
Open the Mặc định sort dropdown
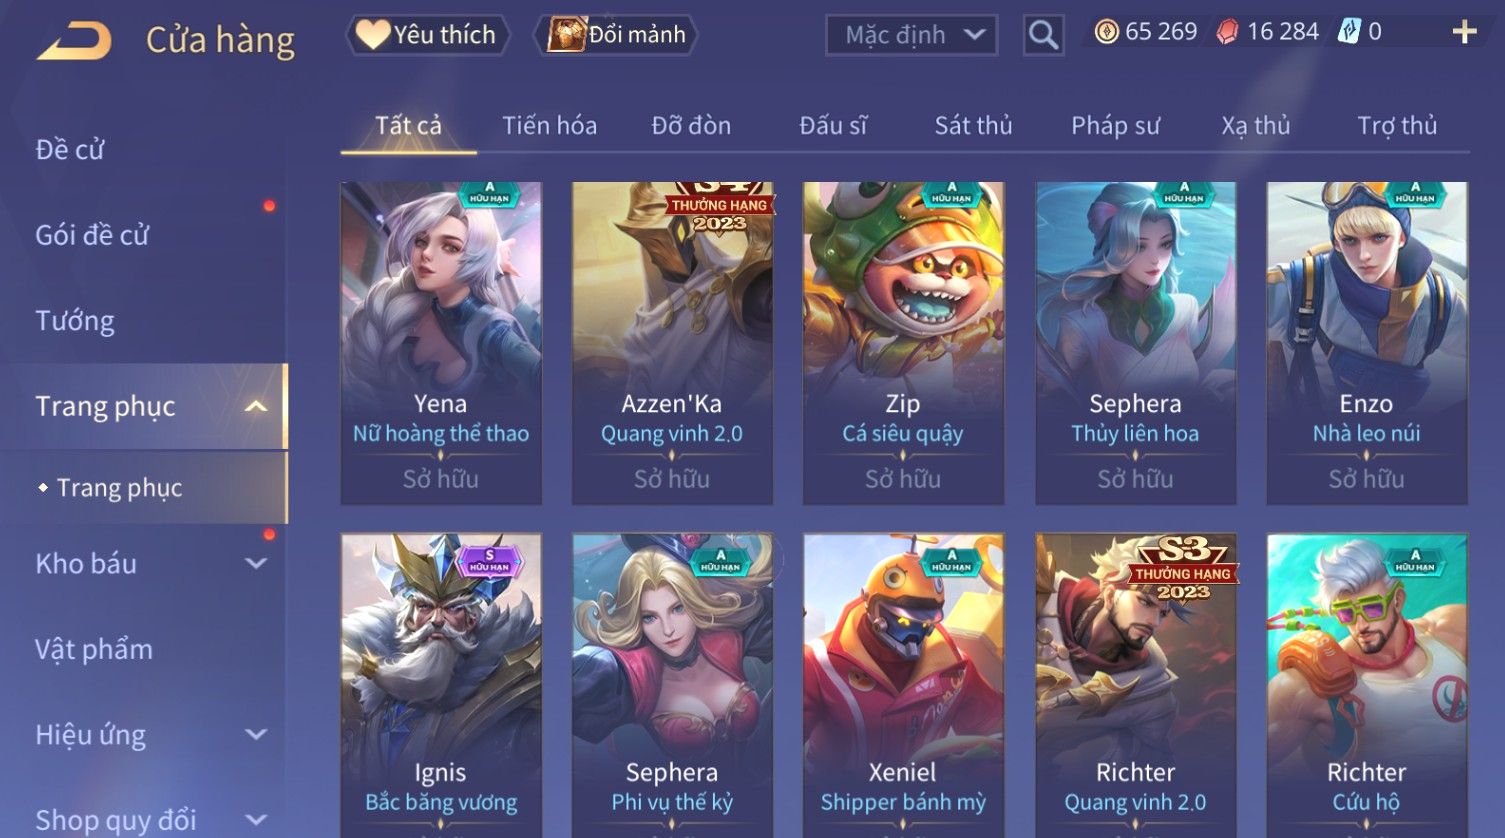point(911,35)
